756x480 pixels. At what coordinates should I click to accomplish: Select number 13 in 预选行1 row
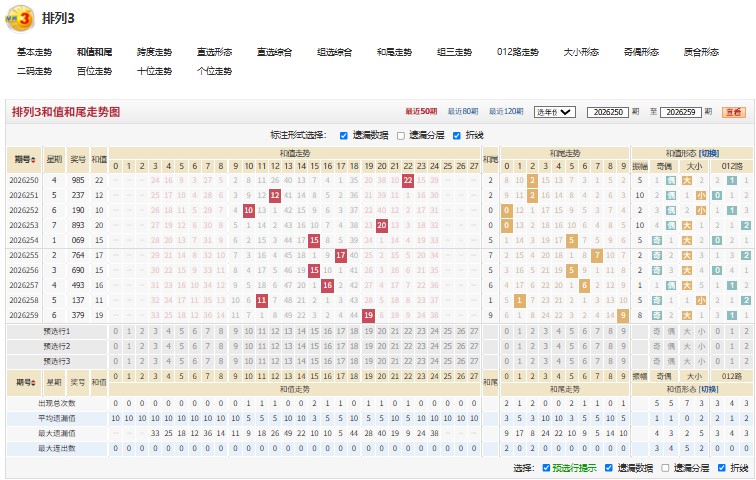(x=288, y=332)
